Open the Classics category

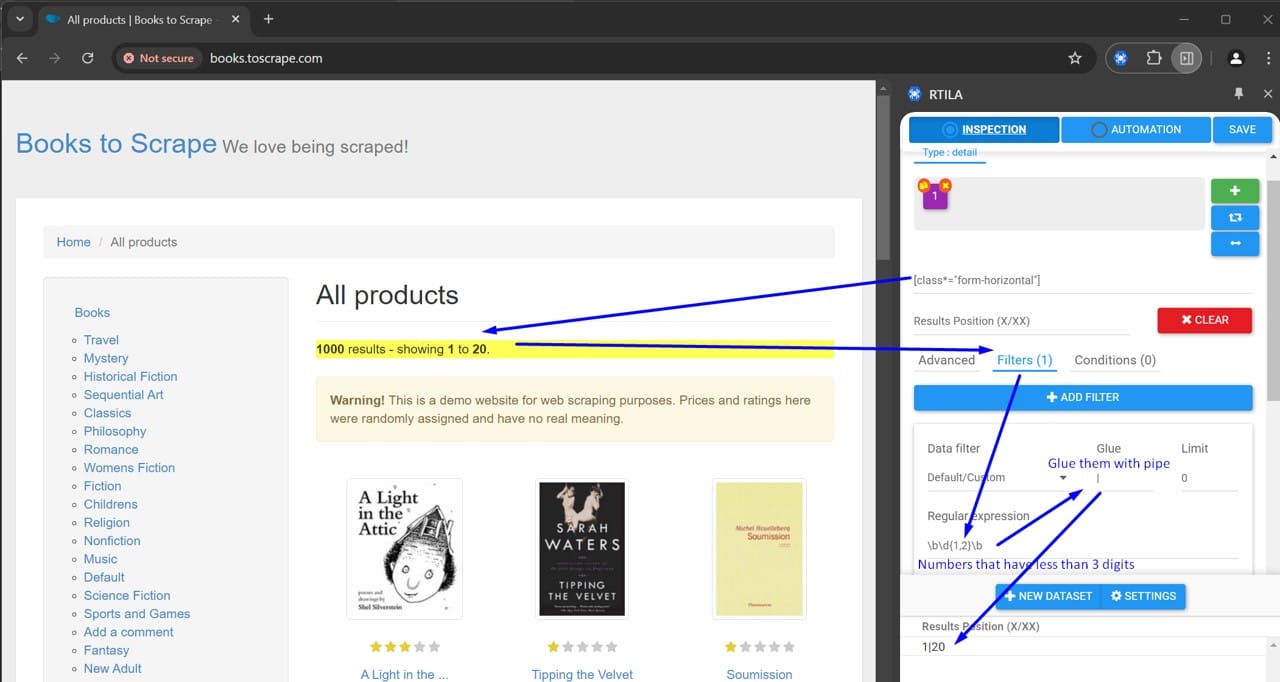tap(107, 413)
